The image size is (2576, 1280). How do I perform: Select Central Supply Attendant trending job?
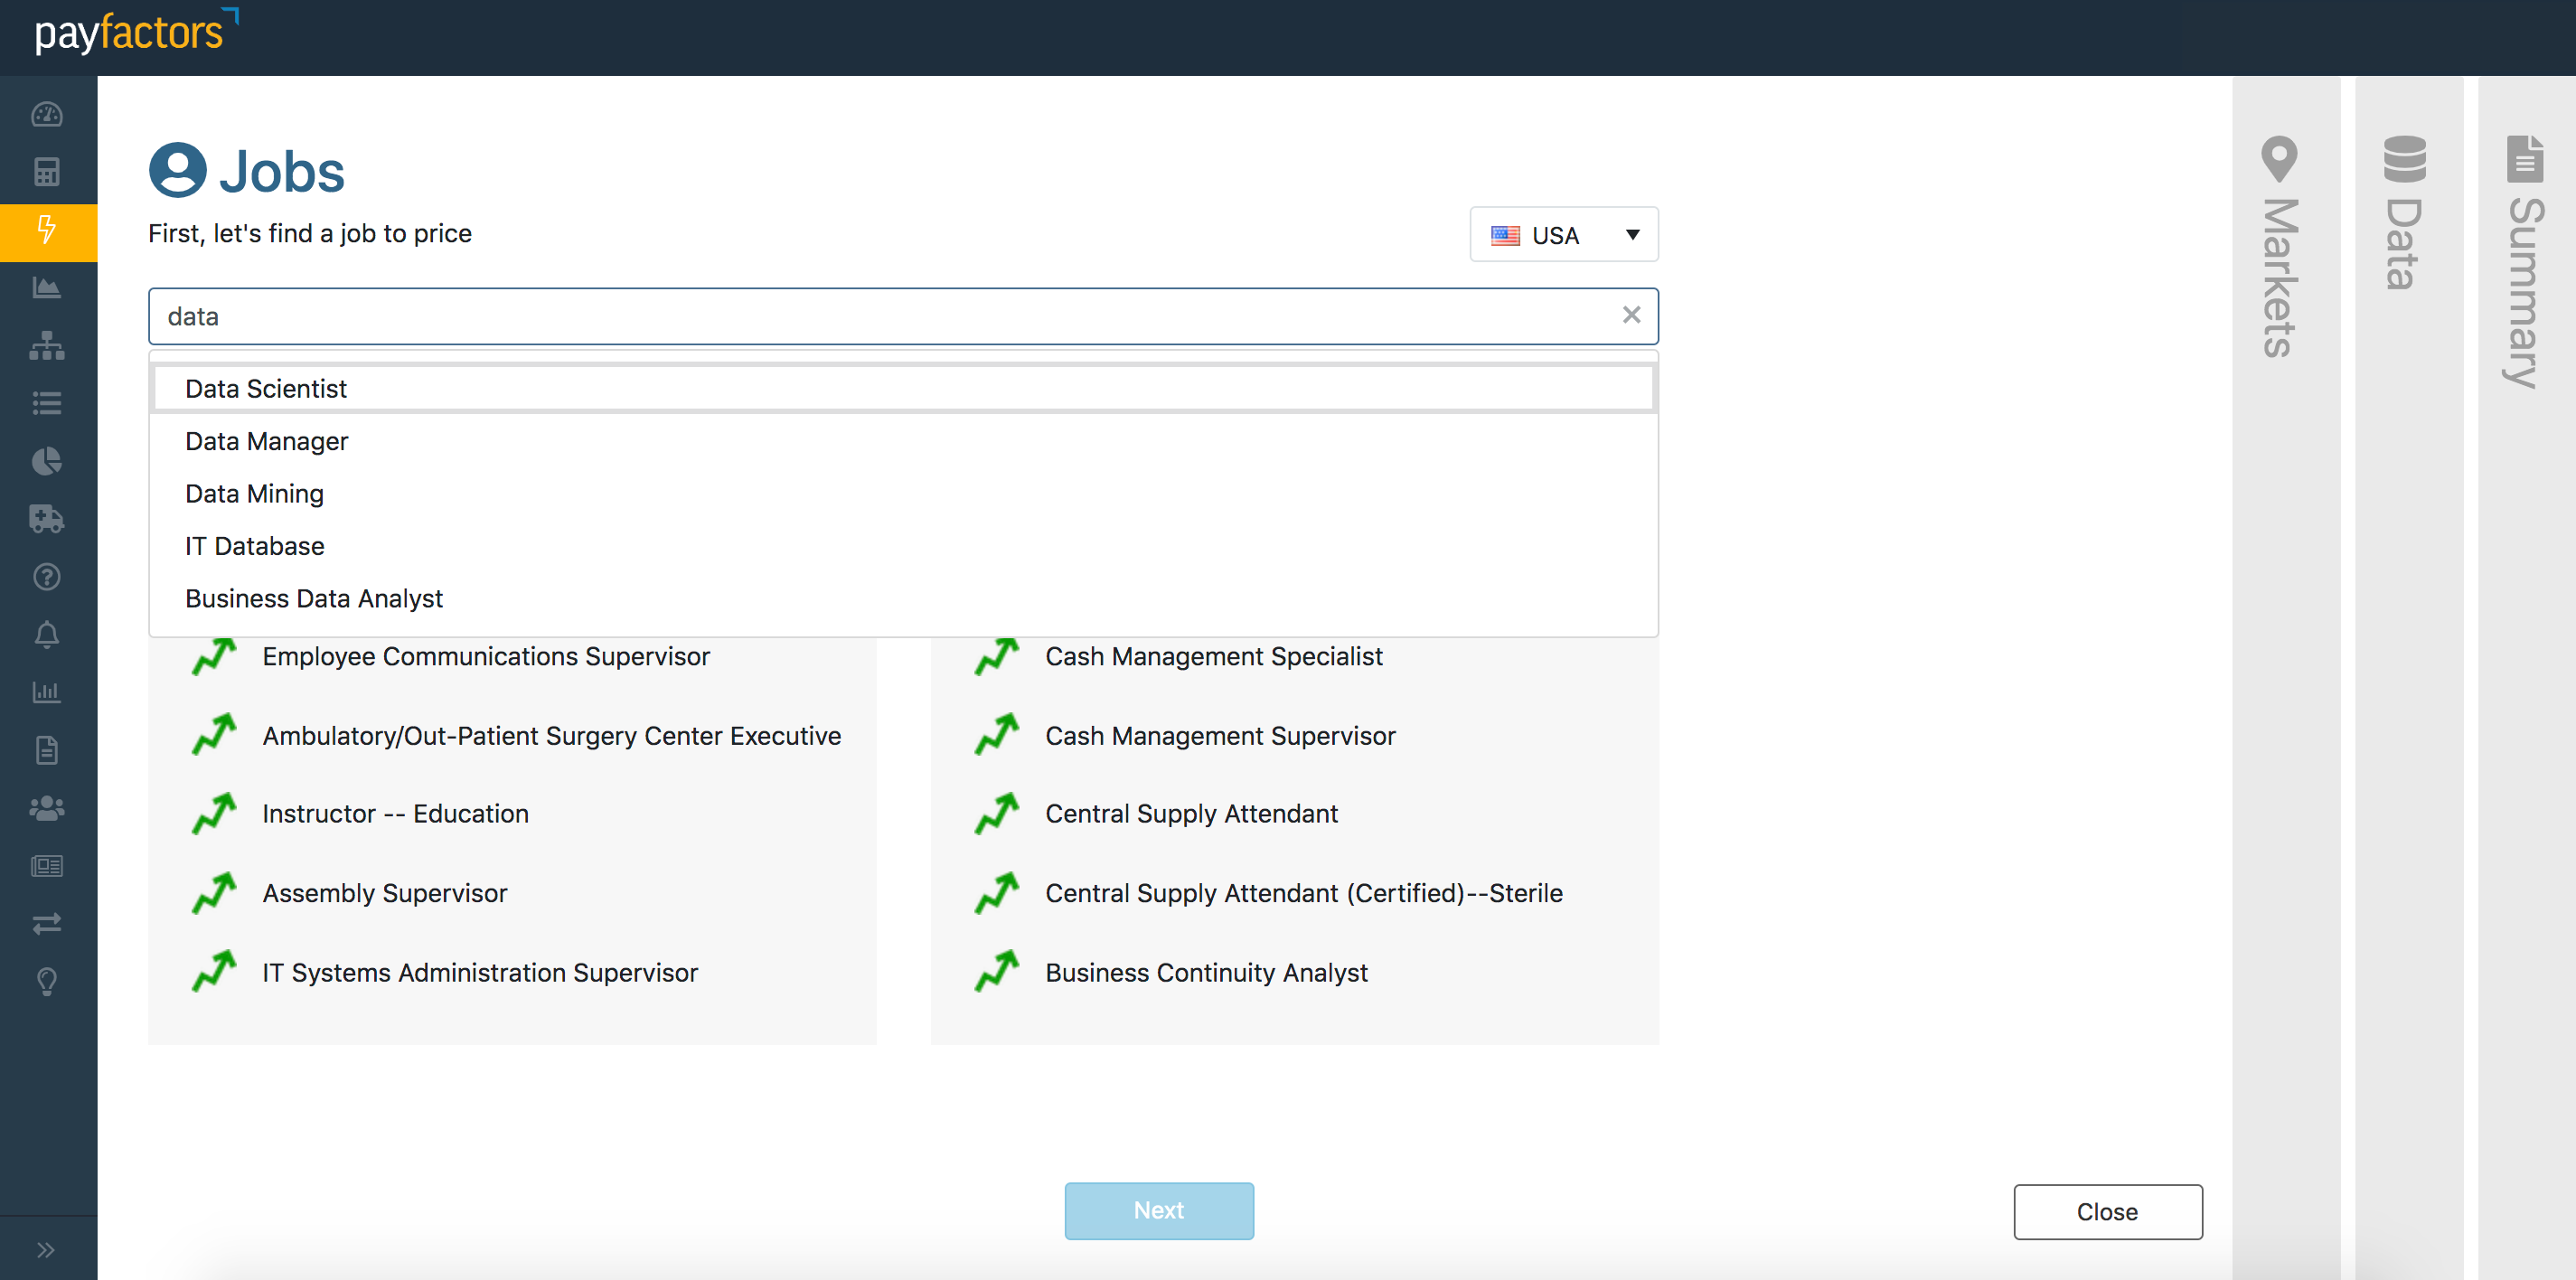pyautogui.click(x=1191, y=814)
